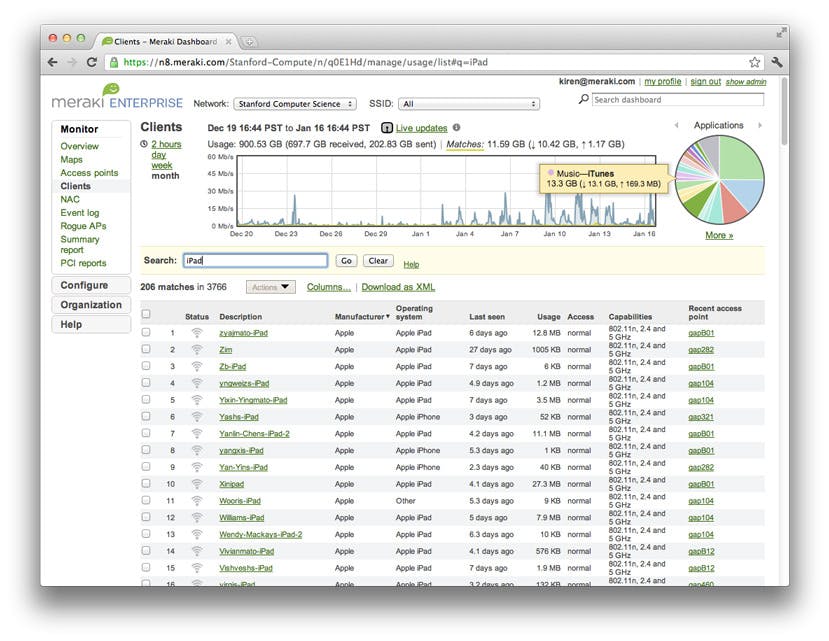Open the Network dropdown Stanford Computer Science
Screen dimensions: 829x641
(295, 104)
